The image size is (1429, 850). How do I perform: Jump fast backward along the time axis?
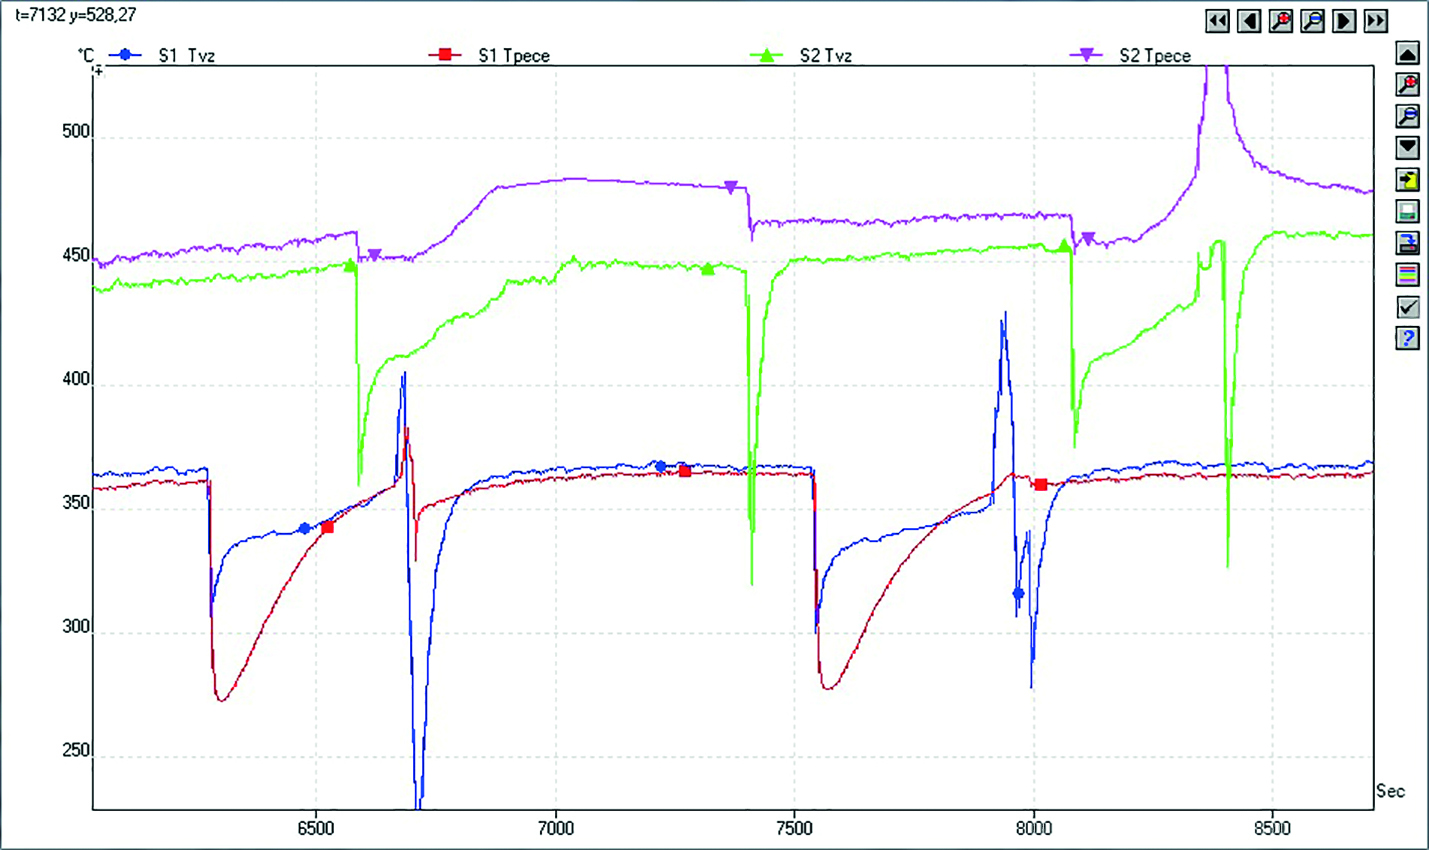1217,21
